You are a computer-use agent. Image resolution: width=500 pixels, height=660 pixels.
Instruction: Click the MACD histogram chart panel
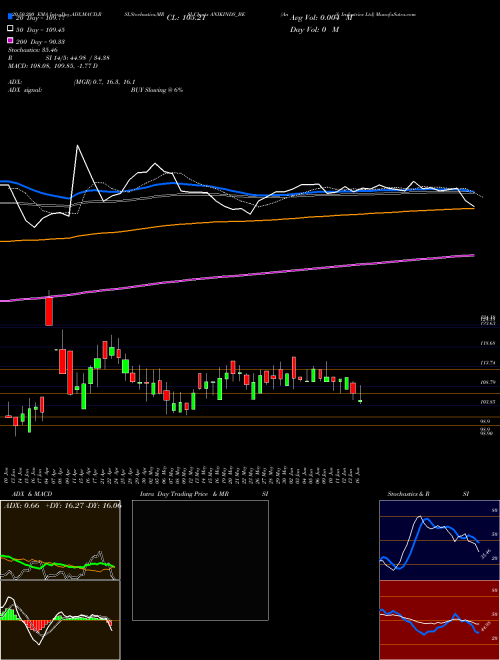[x=60, y=620]
